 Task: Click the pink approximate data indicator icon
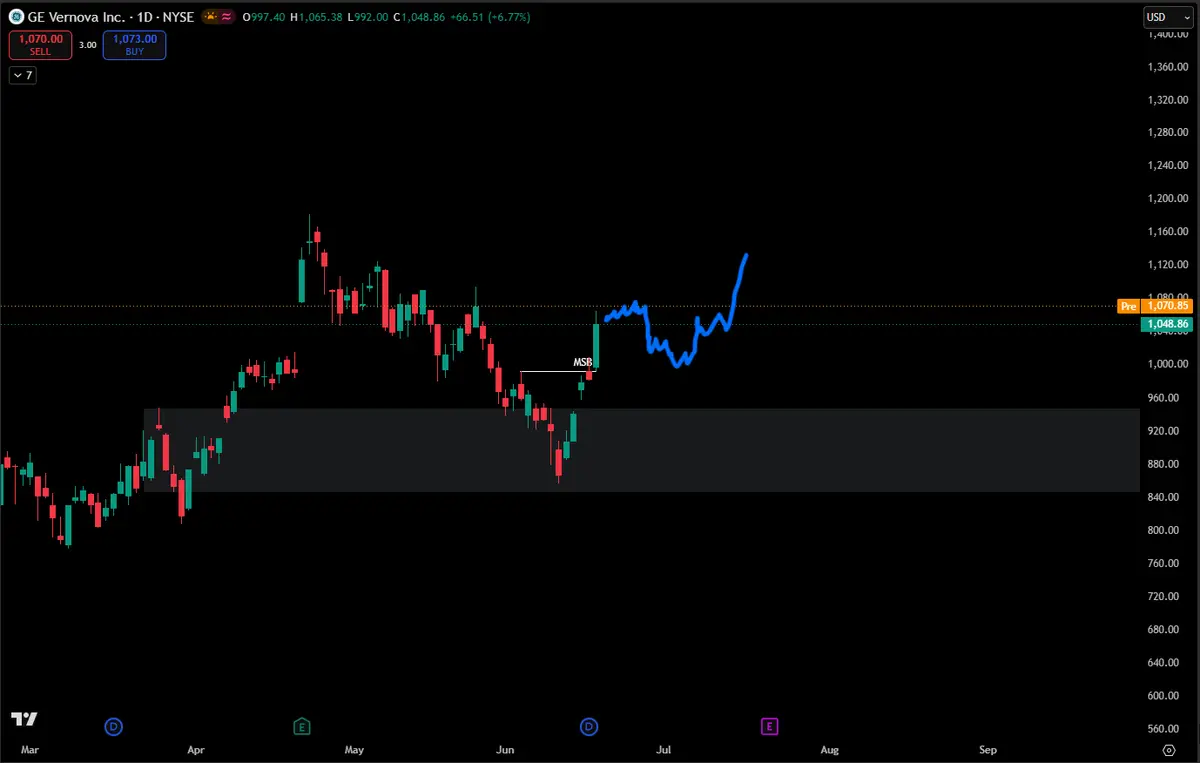click(228, 17)
